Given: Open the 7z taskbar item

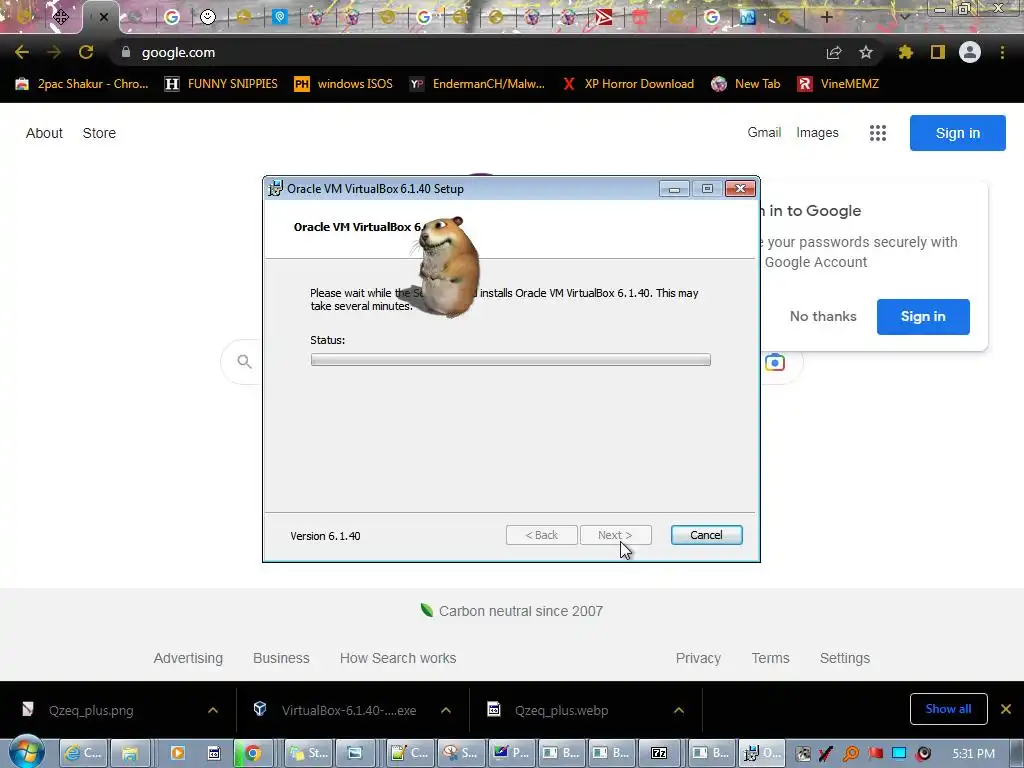Looking at the screenshot, I should (660, 753).
